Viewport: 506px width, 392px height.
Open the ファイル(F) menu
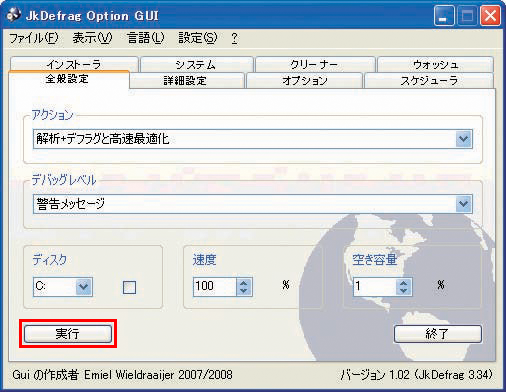tap(34, 38)
